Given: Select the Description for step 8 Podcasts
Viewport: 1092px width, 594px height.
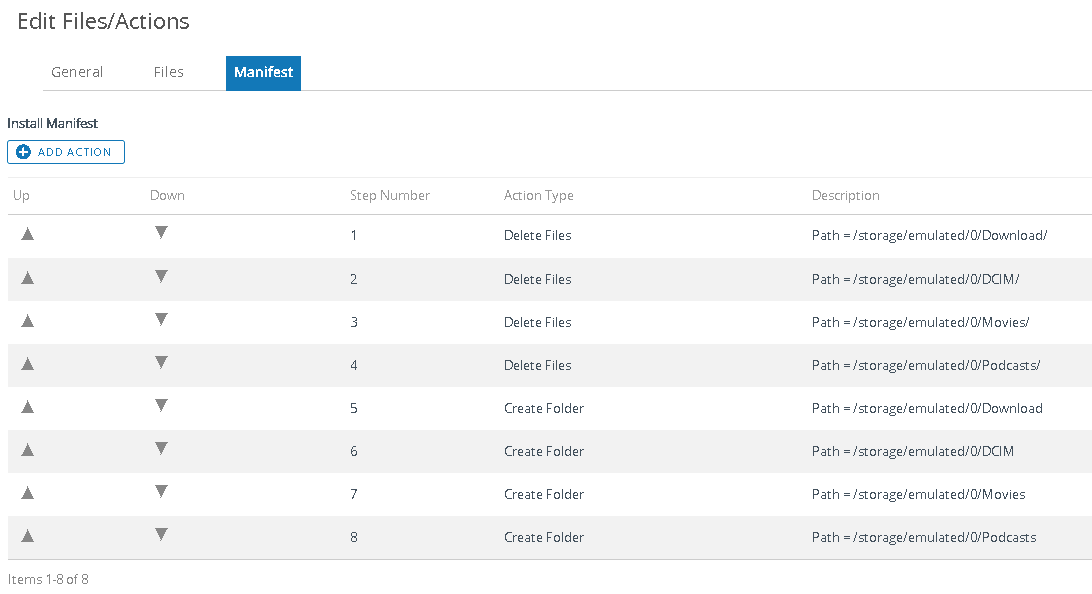Looking at the screenshot, I should (x=923, y=536).
